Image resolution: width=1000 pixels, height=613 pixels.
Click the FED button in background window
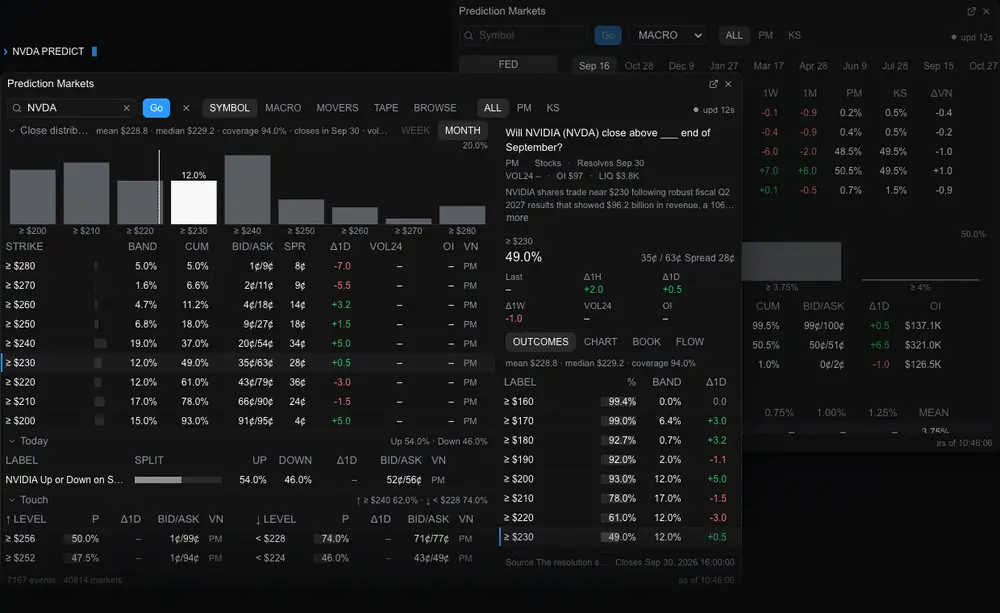[508, 64]
